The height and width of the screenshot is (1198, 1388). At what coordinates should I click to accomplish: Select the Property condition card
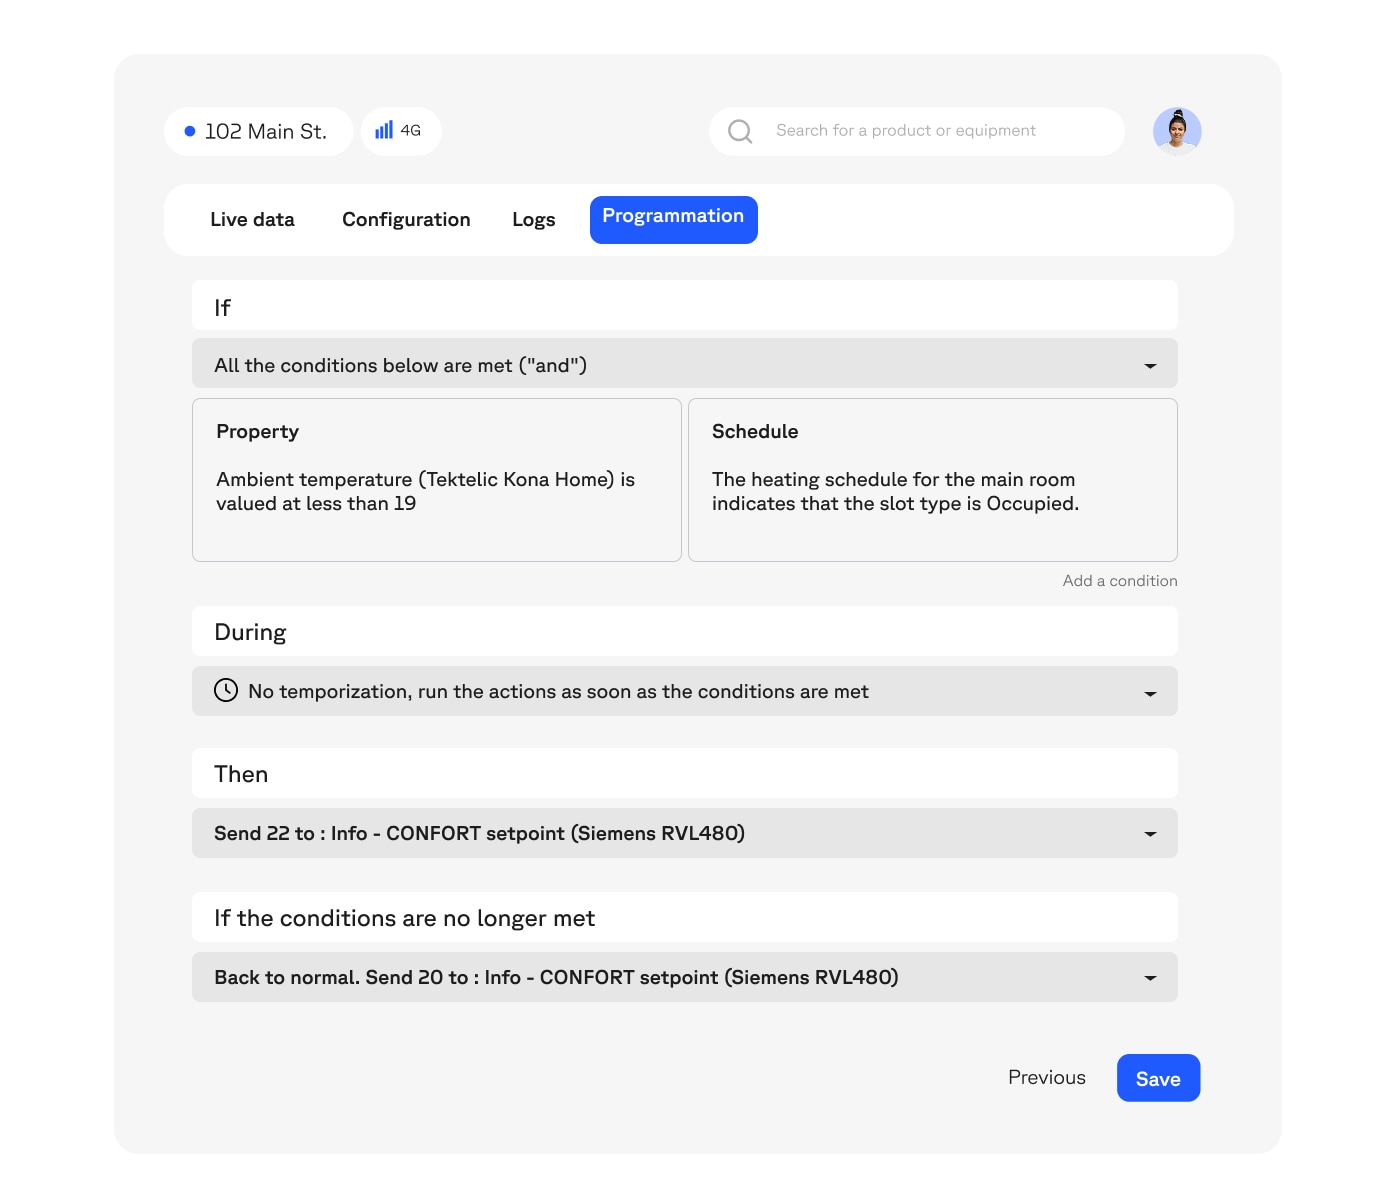(436, 480)
